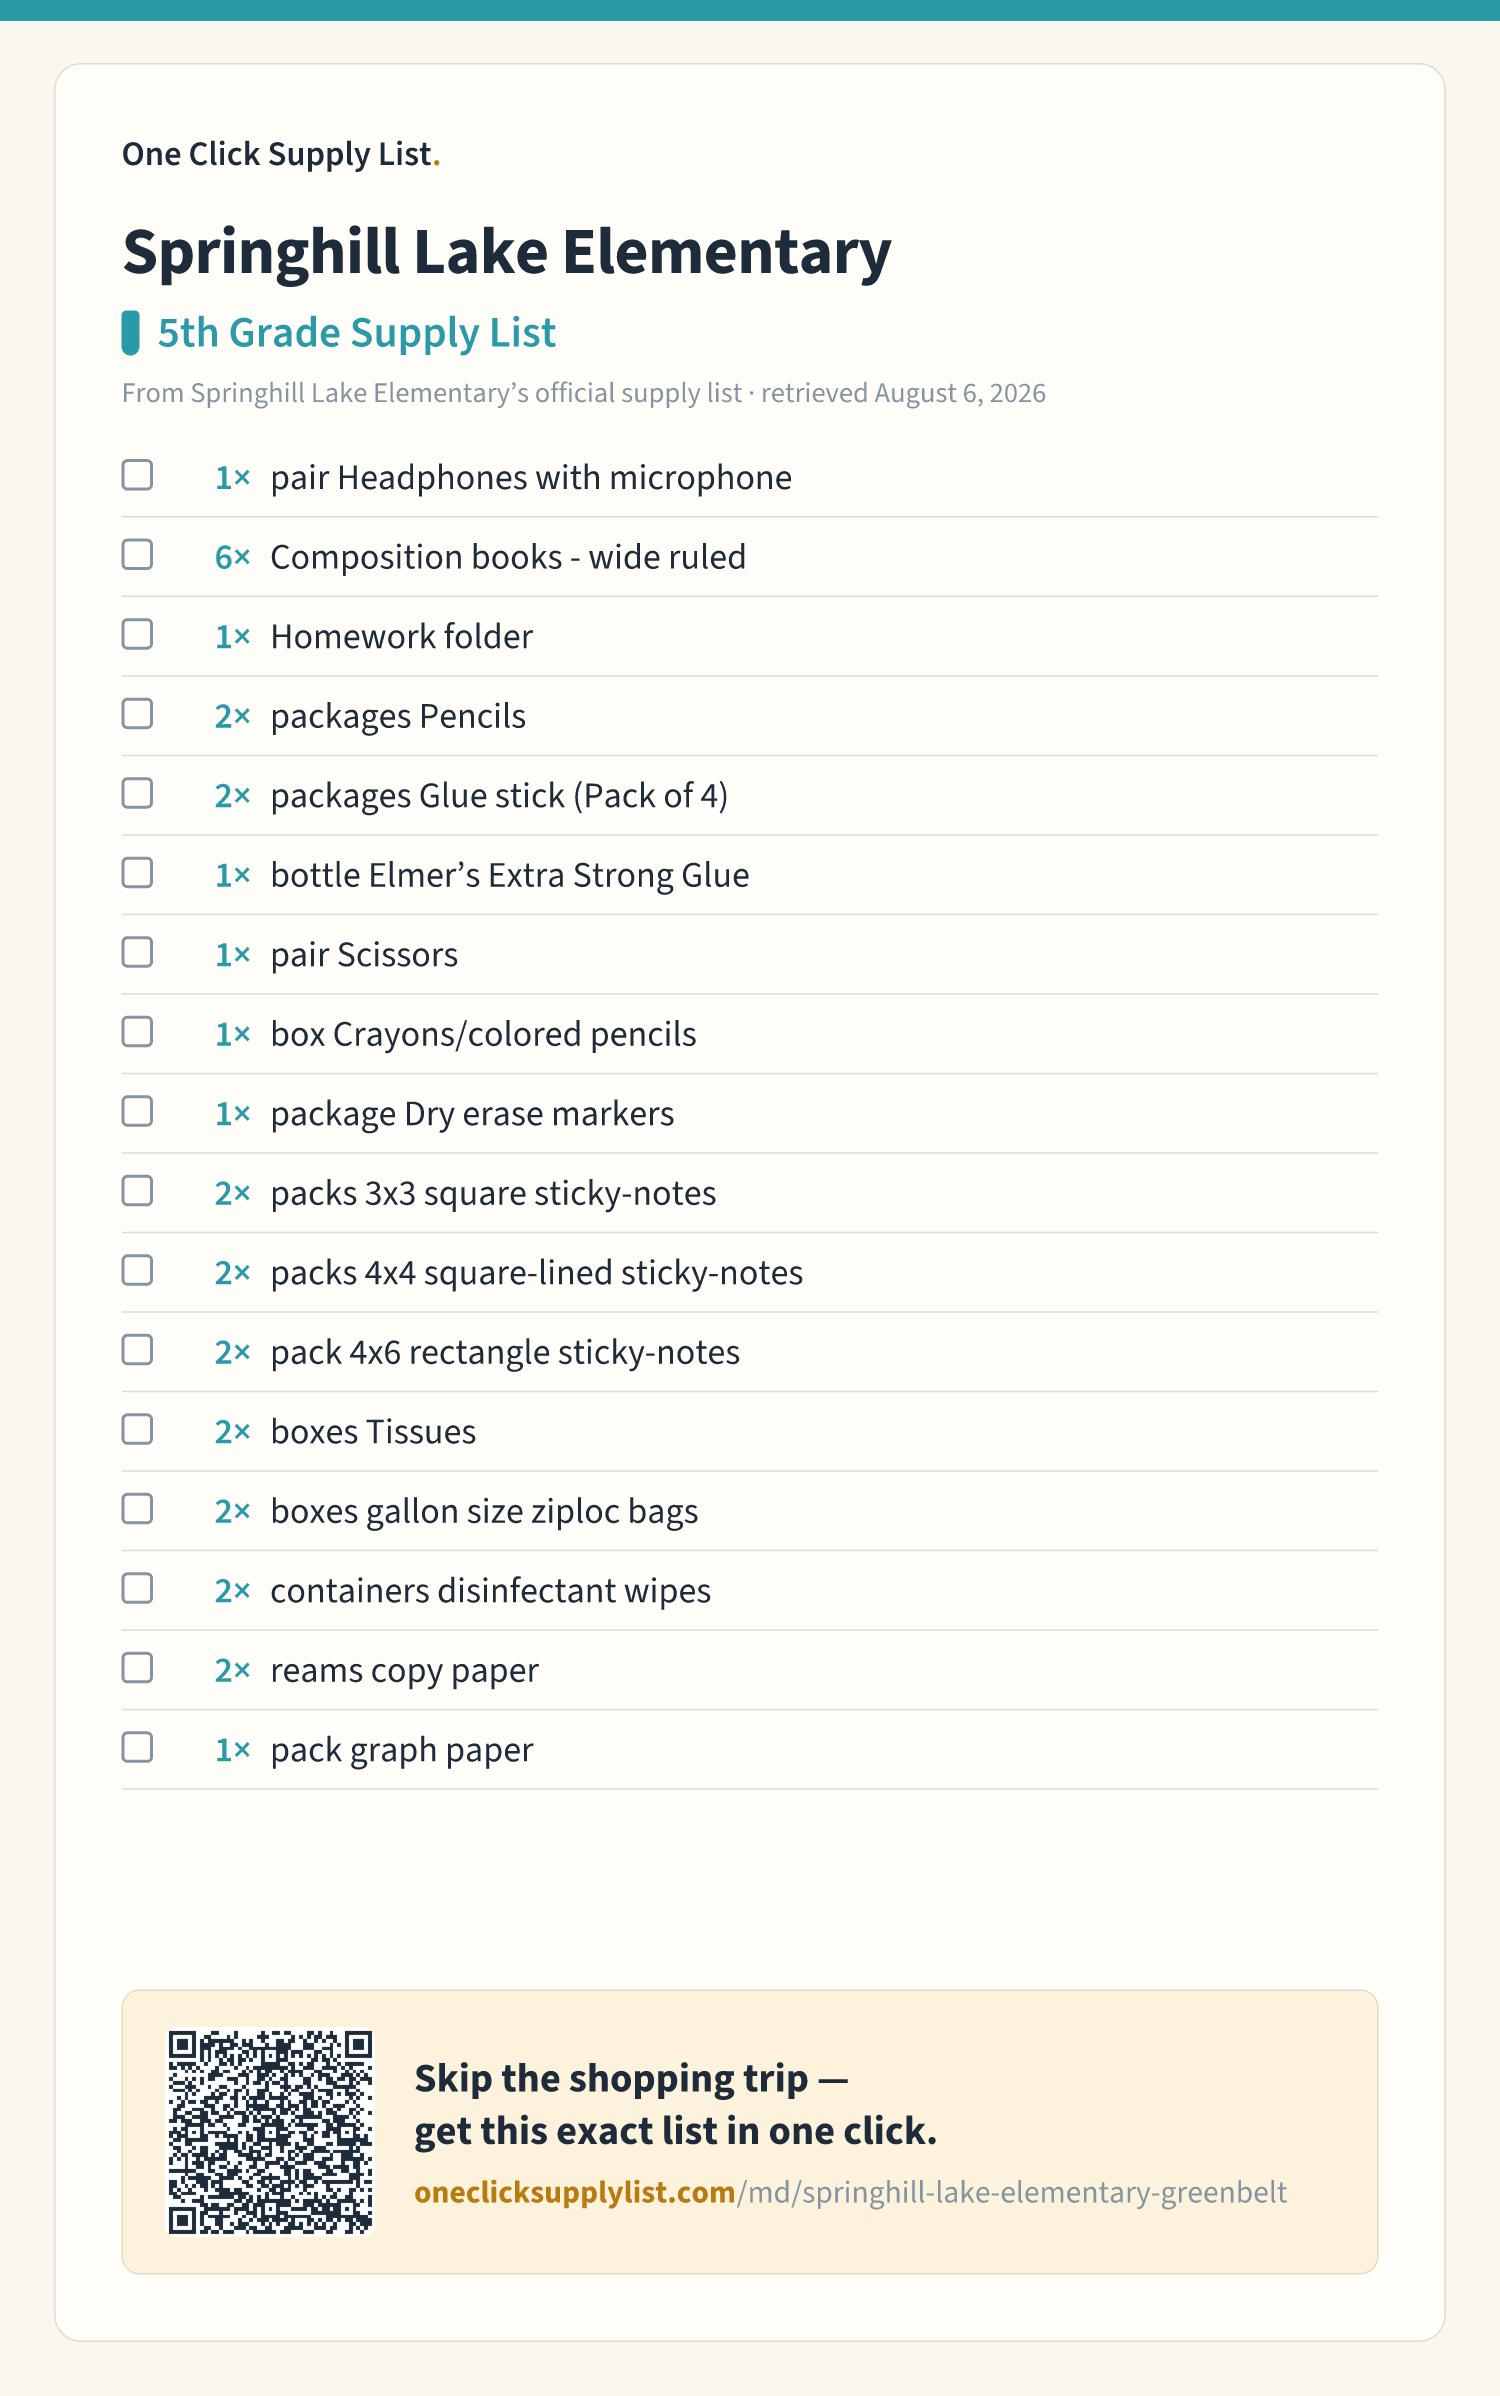Click the One Click Supply List logo
Screen dimensions: 1500x2396
(x=281, y=154)
